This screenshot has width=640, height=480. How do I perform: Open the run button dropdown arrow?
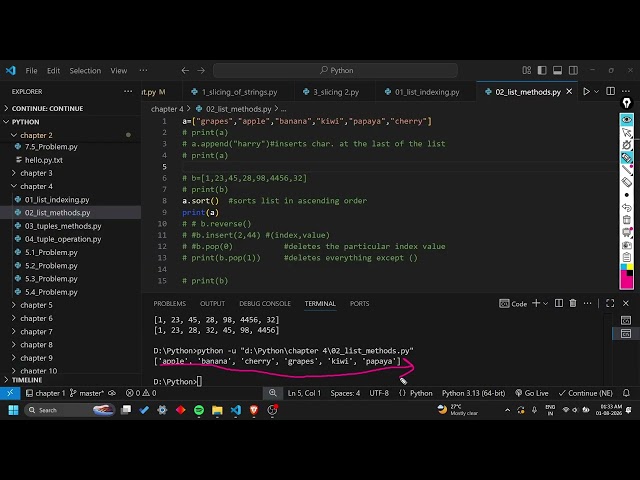pos(596,91)
